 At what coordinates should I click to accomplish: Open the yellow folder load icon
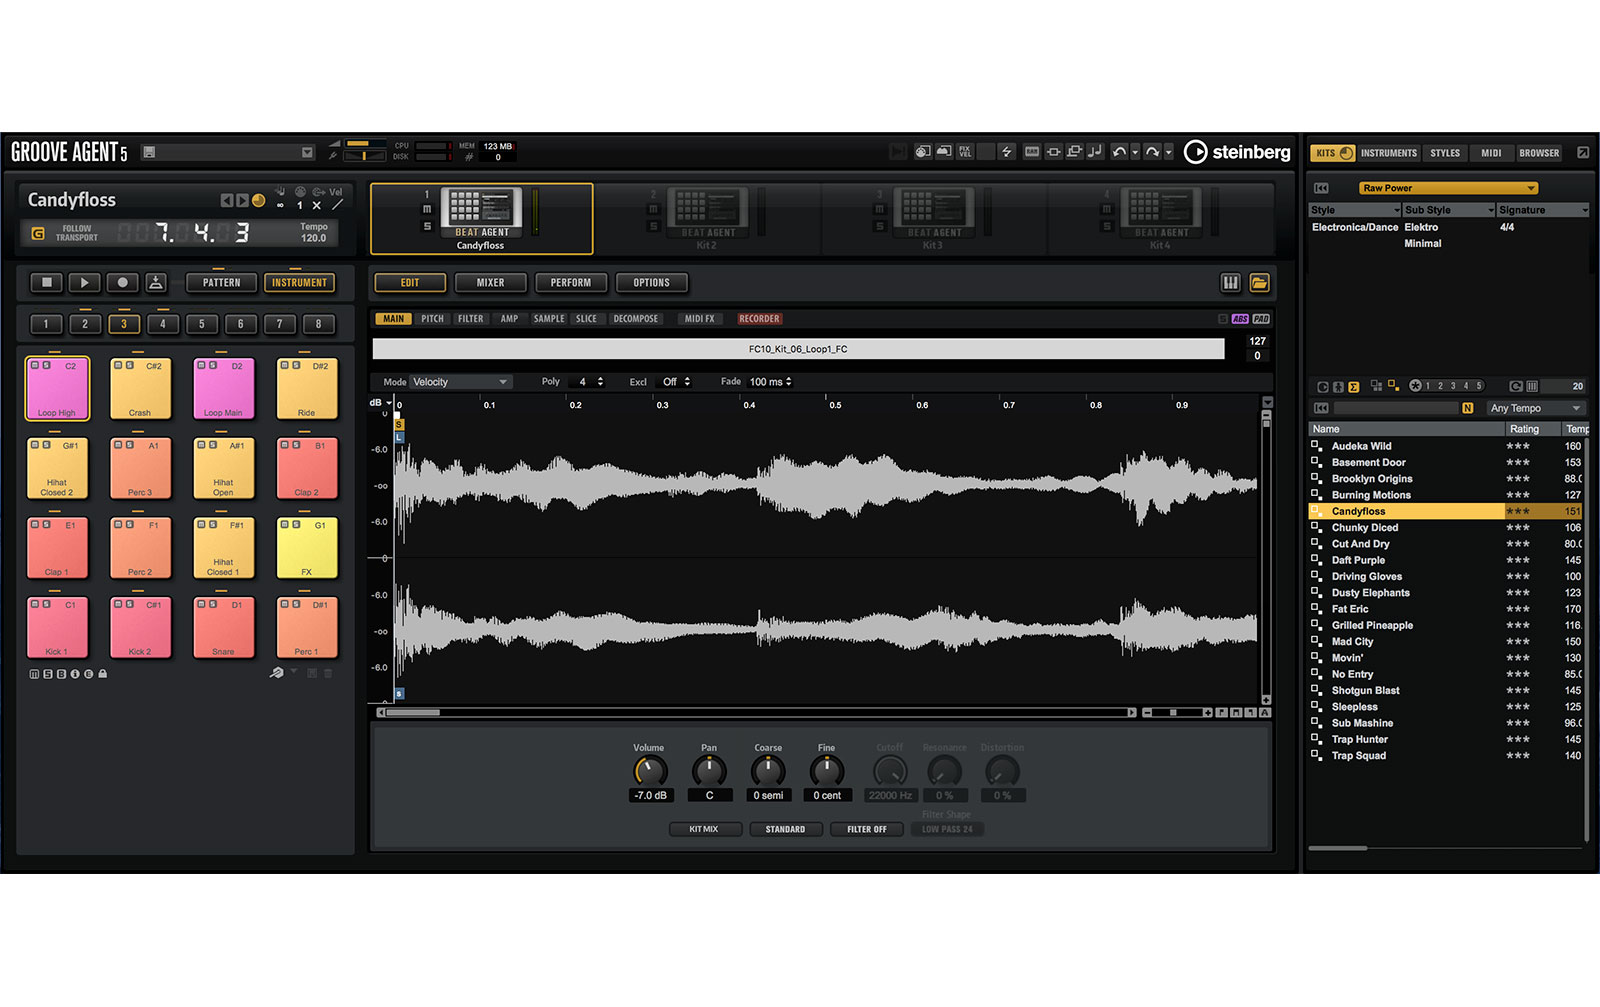1259,283
